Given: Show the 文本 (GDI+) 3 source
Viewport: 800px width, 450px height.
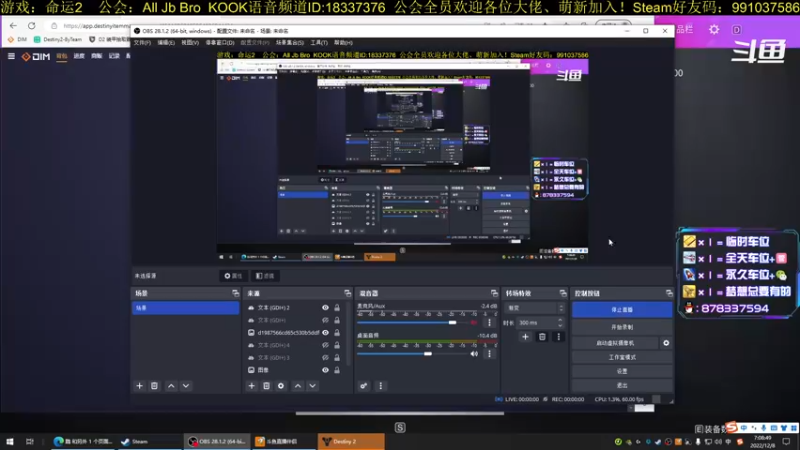Looking at the screenshot, I should pyautogui.click(x=325, y=357).
